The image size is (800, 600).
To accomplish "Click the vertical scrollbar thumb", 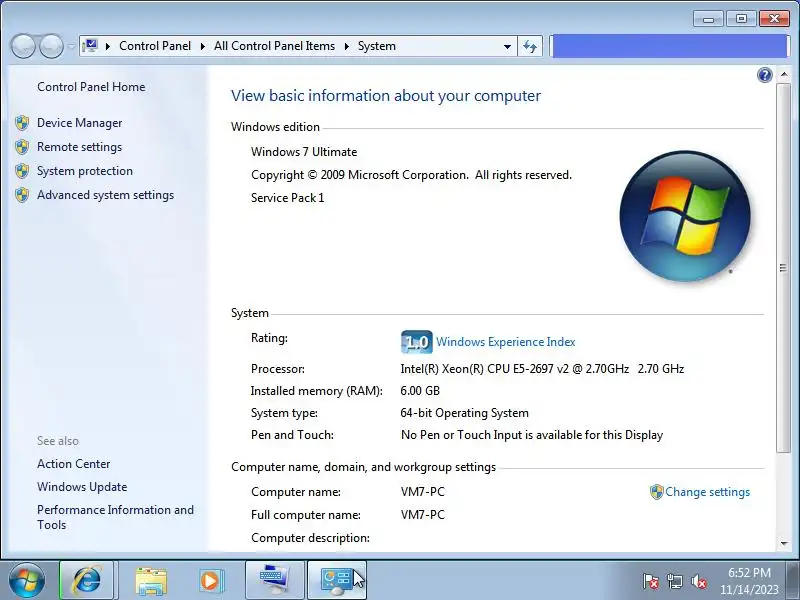I will [x=784, y=267].
